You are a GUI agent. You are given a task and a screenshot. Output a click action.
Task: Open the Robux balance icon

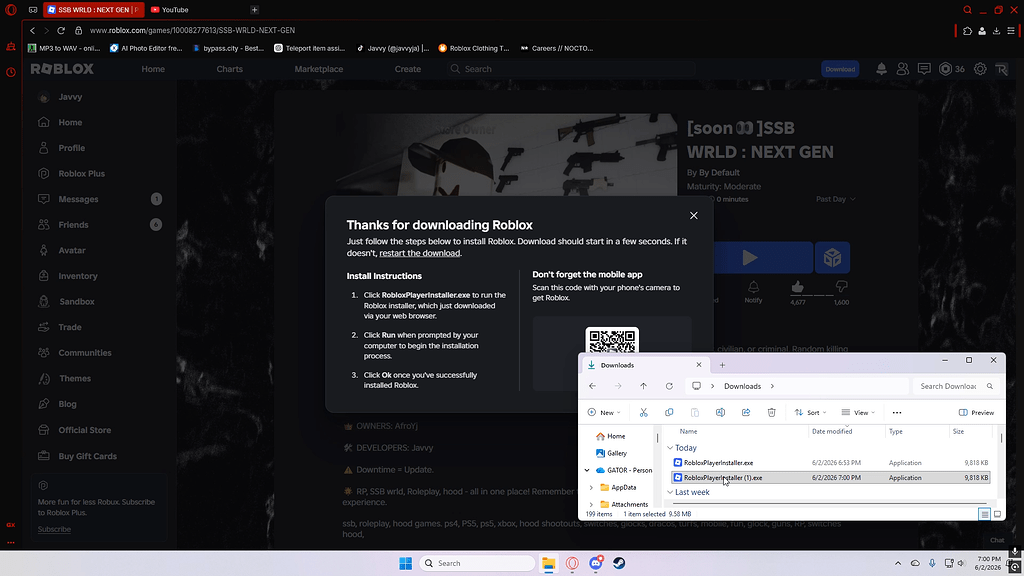[x=945, y=69]
